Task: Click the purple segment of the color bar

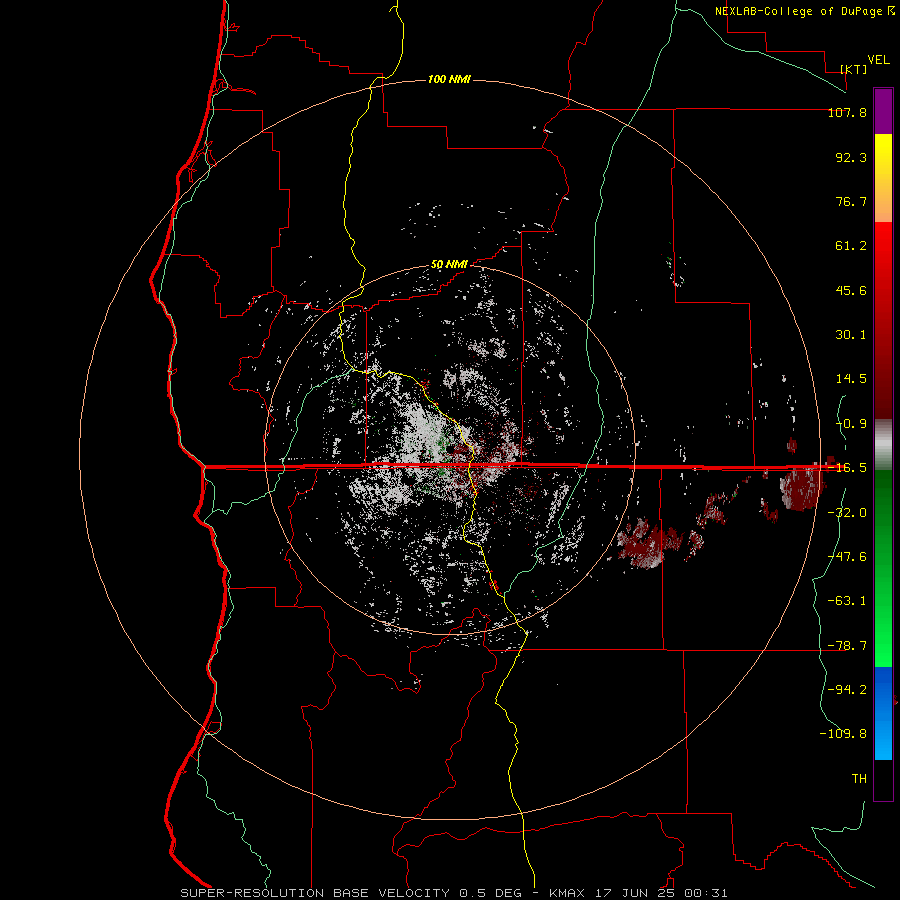Action: click(883, 112)
